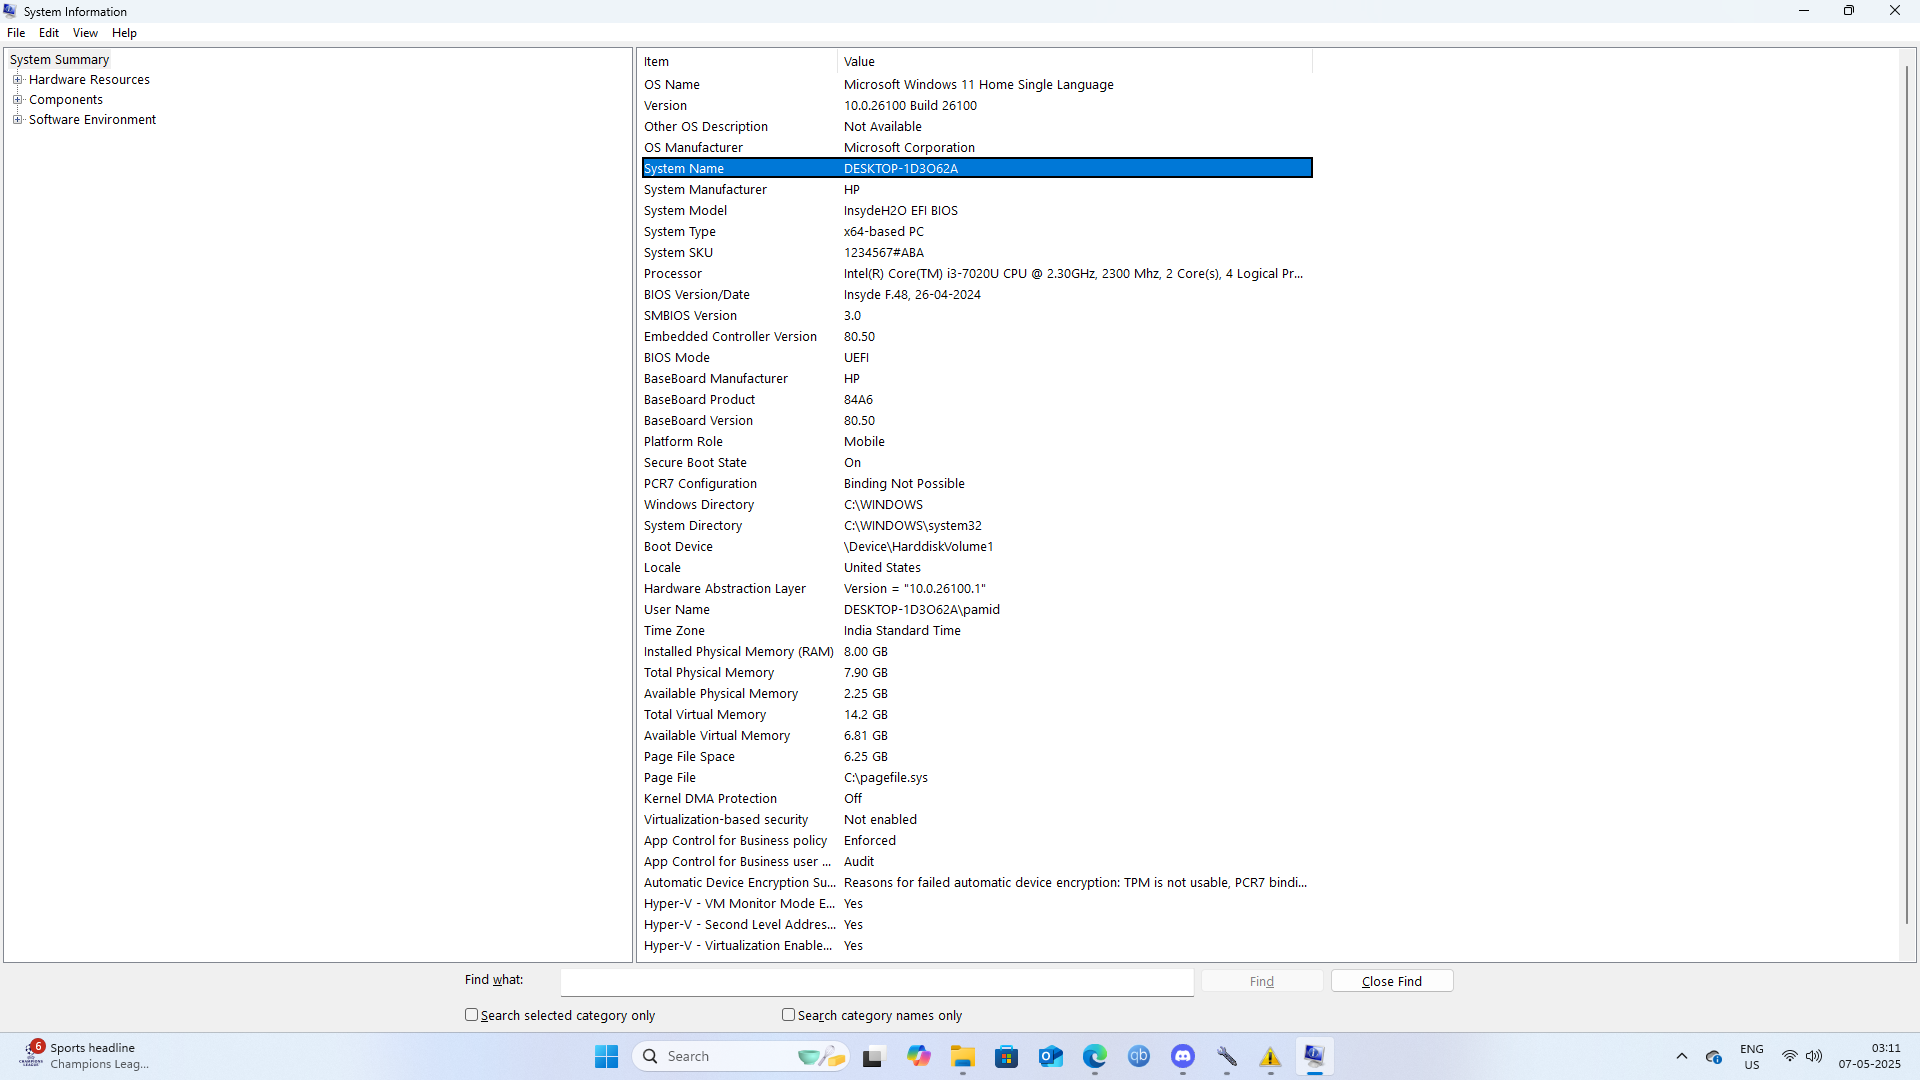Open Microsoft Edge browser
Screen dimensions: 1920x1080
coord(1096,1056)
